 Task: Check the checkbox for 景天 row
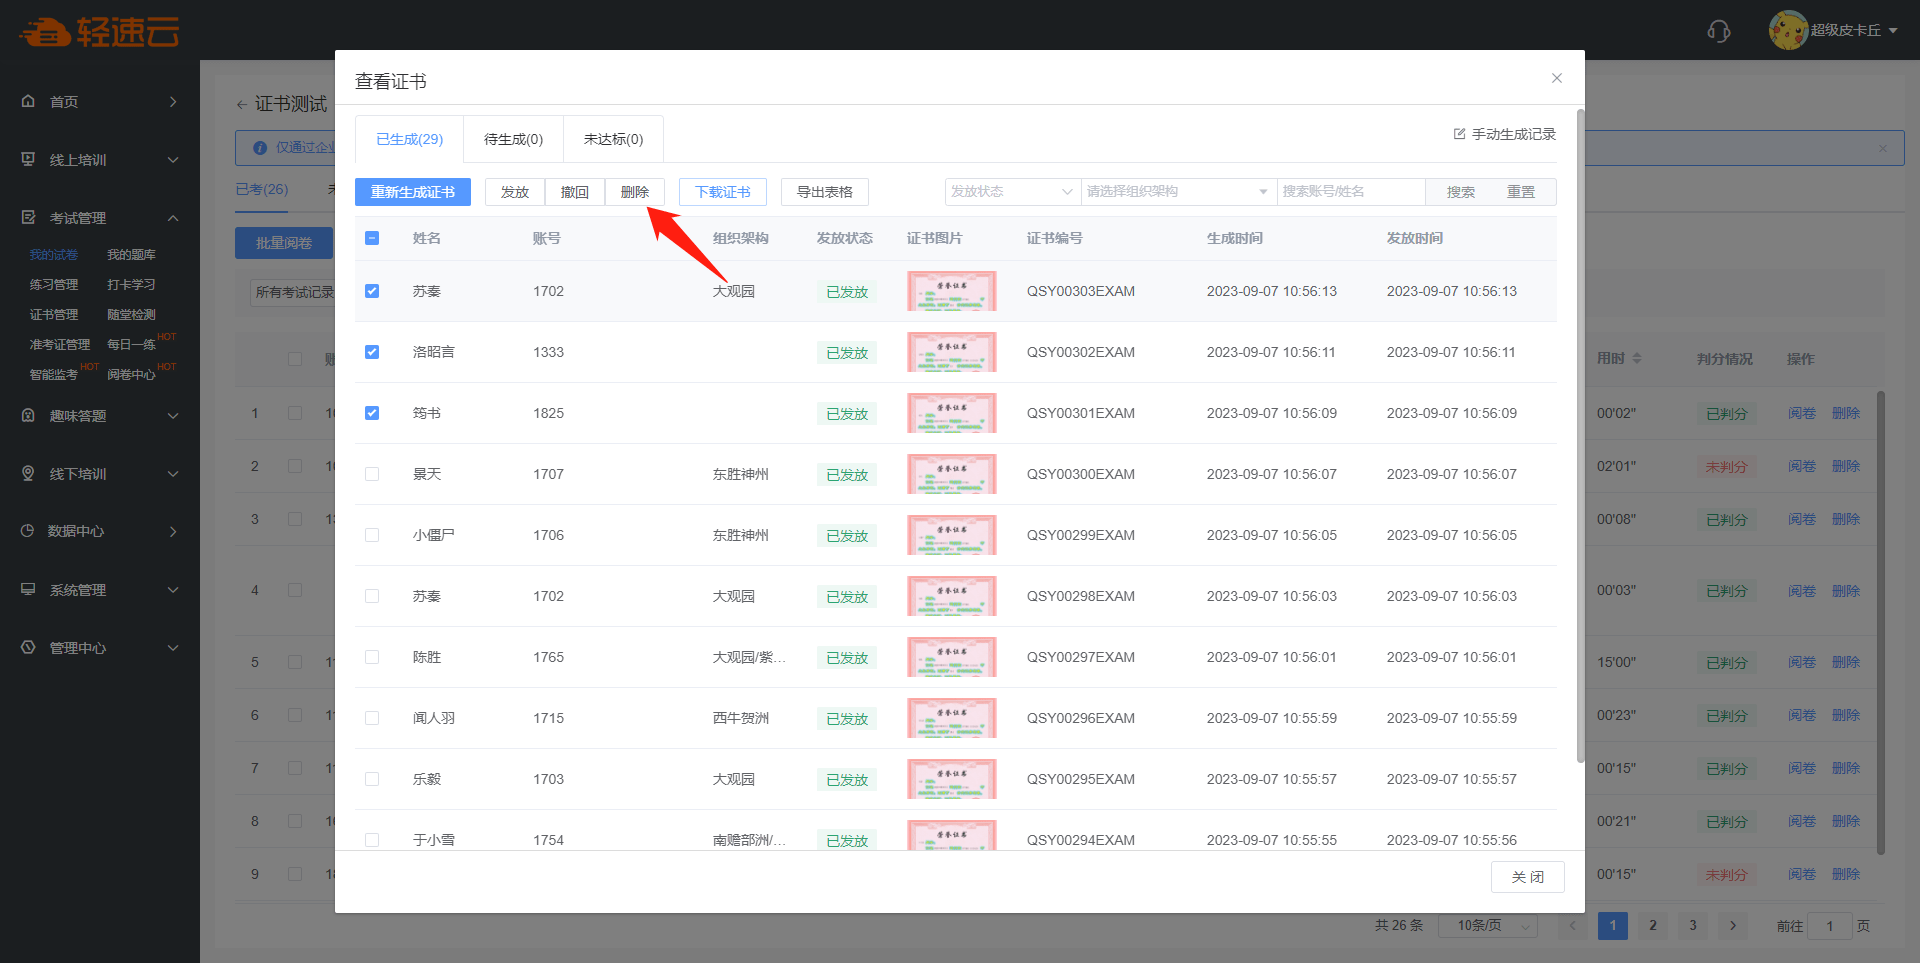point(372,474)
